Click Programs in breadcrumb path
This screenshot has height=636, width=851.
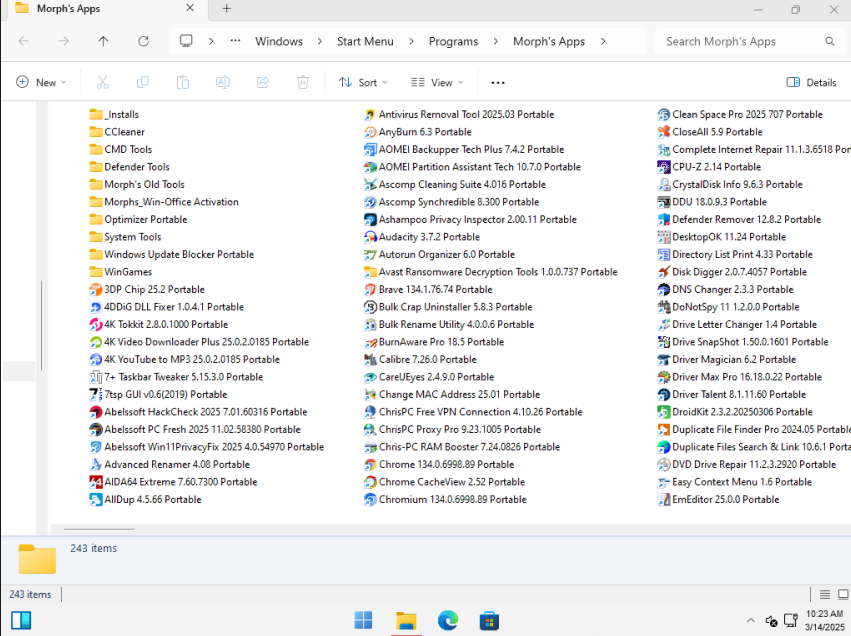[453, 41]
